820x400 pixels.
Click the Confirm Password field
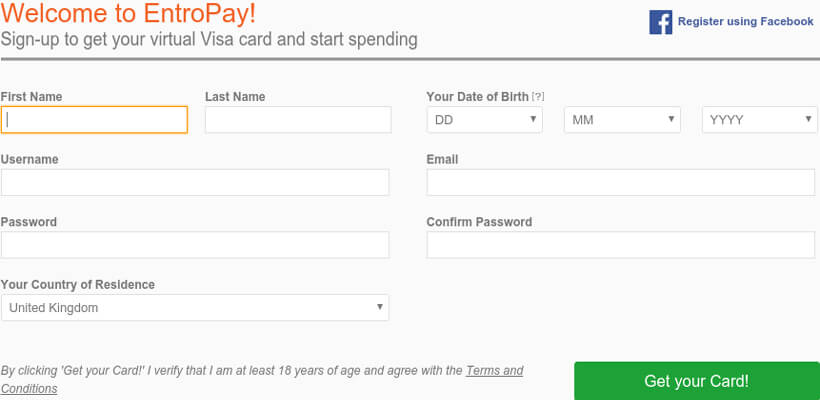click(x=621, y=245)
